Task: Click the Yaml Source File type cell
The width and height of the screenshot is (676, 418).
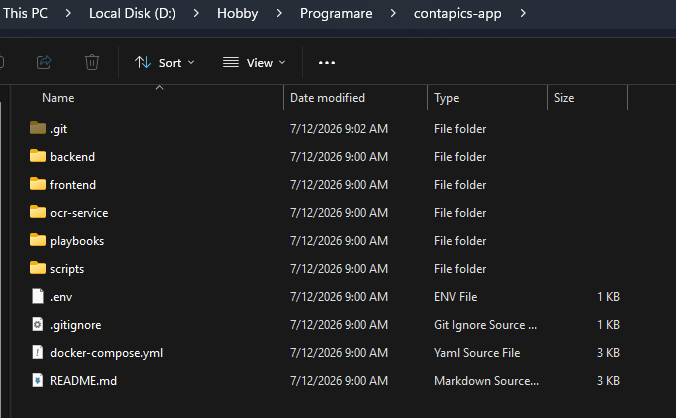Action: click(477, 352)
